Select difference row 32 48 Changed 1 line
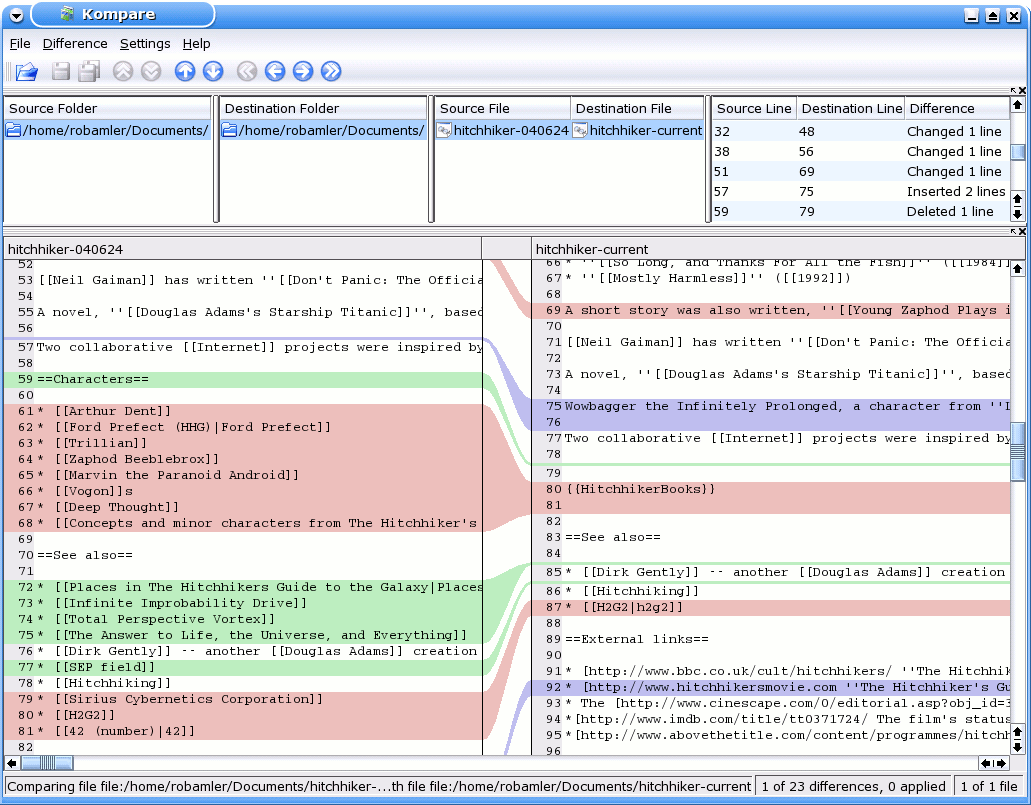The width and height of the screenshot is (1031, 805). 861,131
